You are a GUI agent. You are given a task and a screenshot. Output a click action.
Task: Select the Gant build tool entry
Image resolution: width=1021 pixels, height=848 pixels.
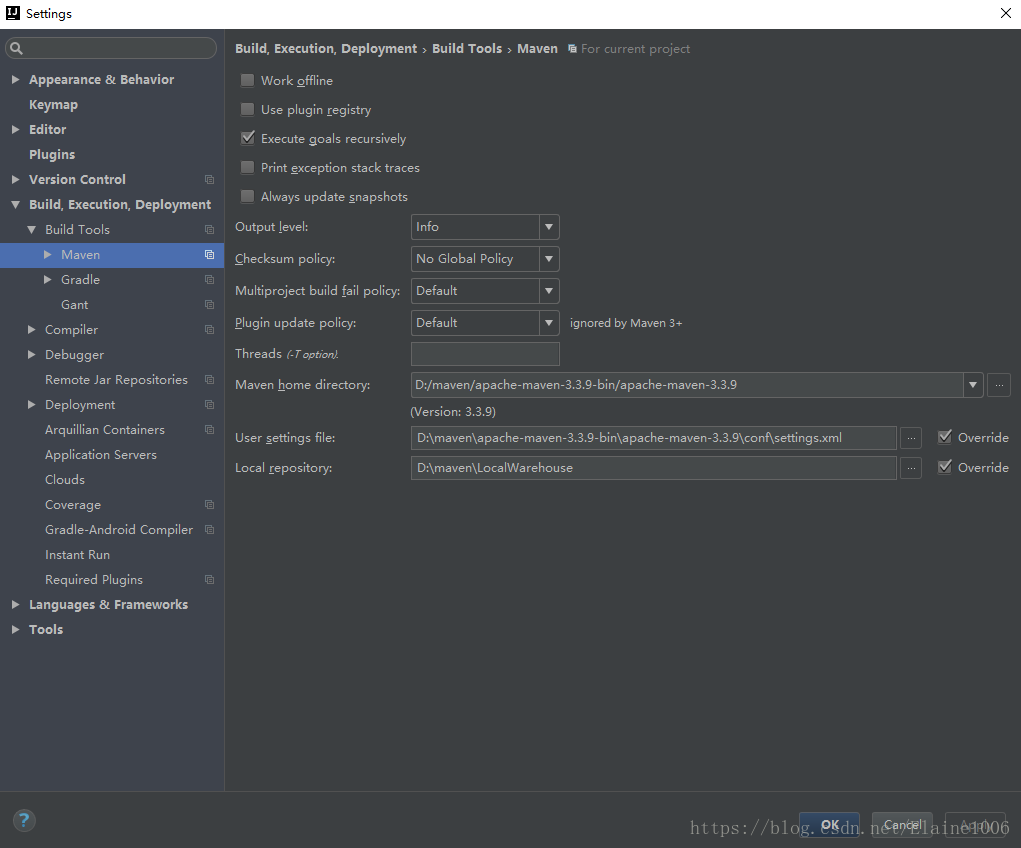click(x=75, y=305)
